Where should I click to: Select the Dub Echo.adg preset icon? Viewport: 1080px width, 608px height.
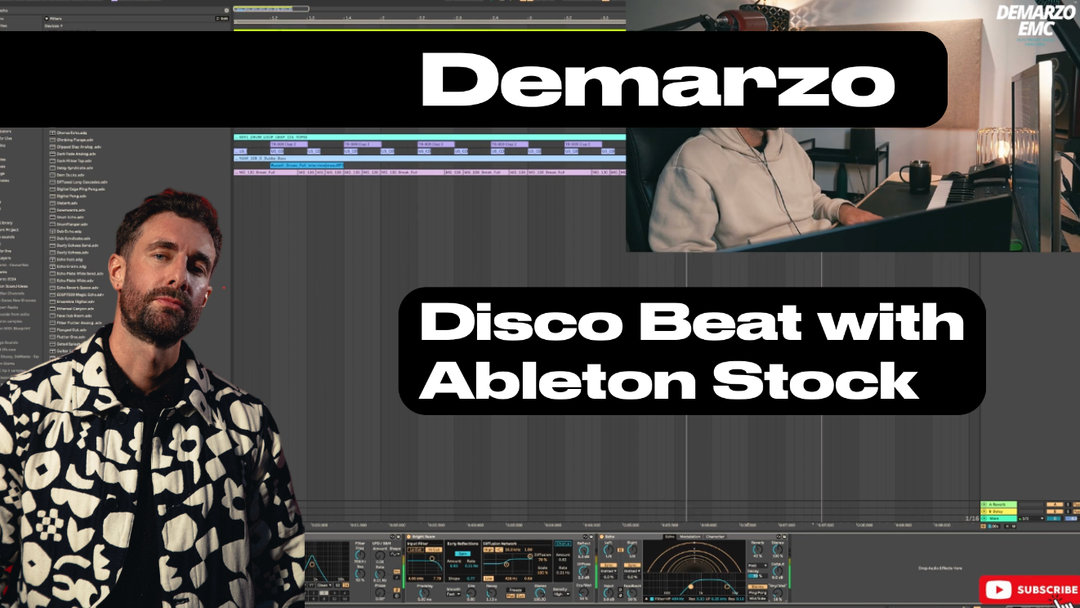pos(53,231)
